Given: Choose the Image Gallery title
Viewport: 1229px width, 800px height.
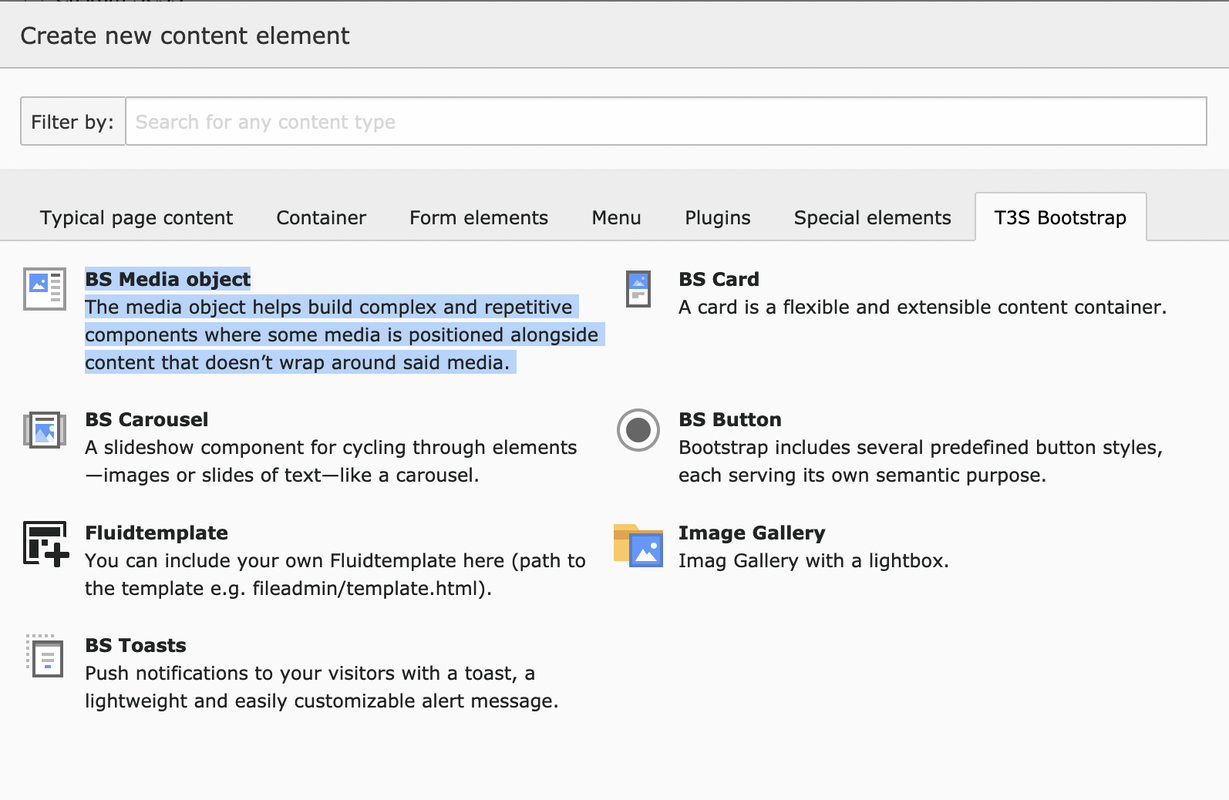Looking at the screenshot, I should pos(752,533).
